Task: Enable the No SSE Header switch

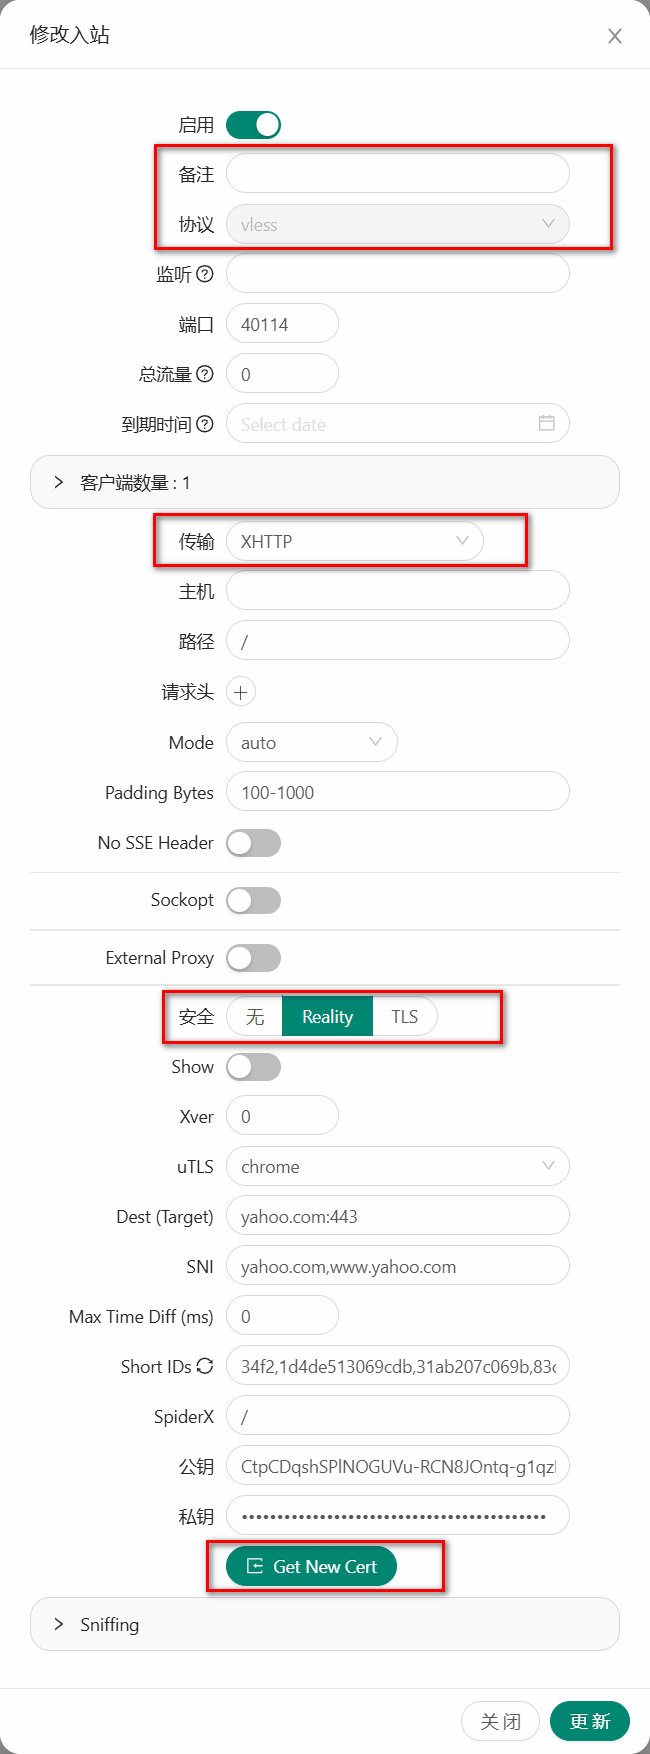Action: [253, 843]
